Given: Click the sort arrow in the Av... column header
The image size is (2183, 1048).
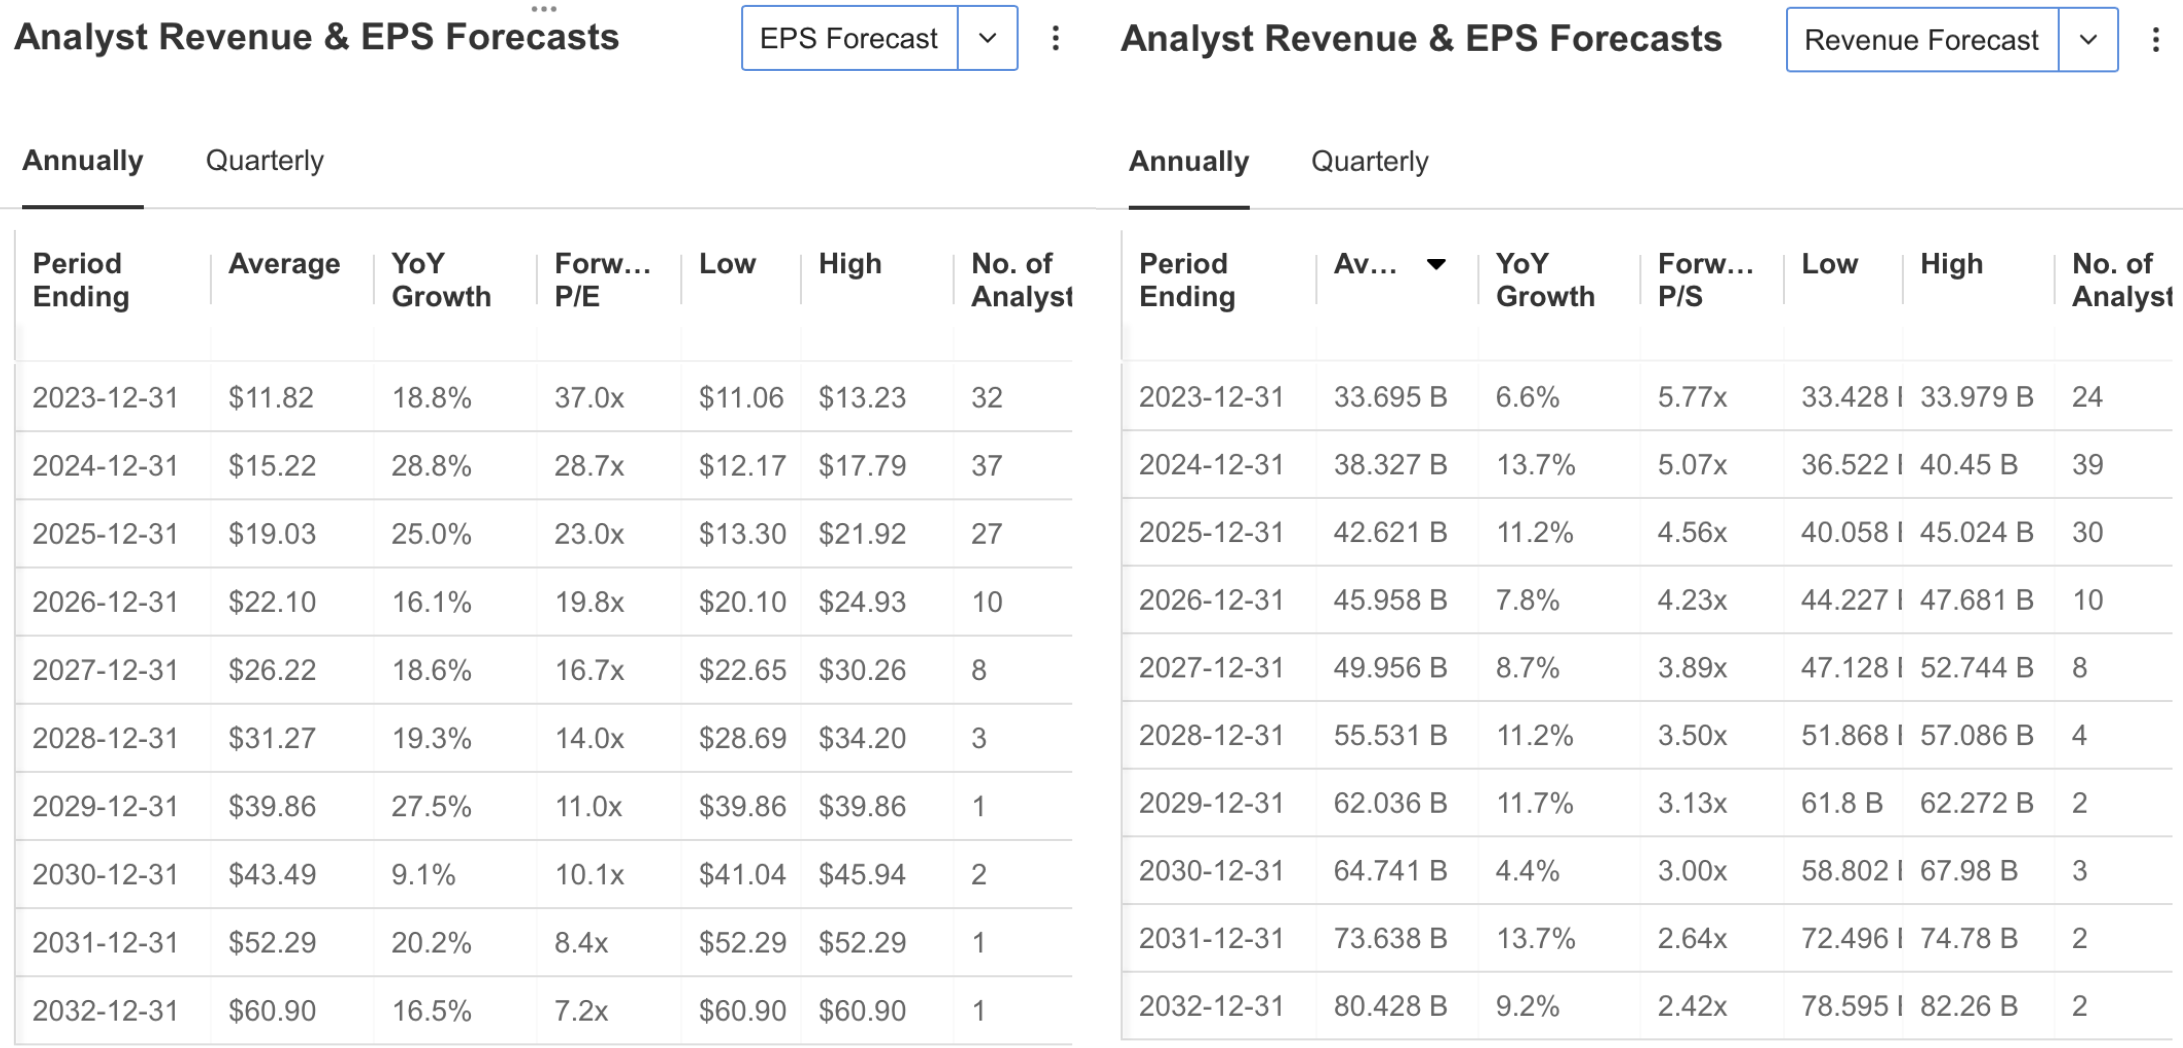Looking at the screenshot, I should click(1436, 264).
